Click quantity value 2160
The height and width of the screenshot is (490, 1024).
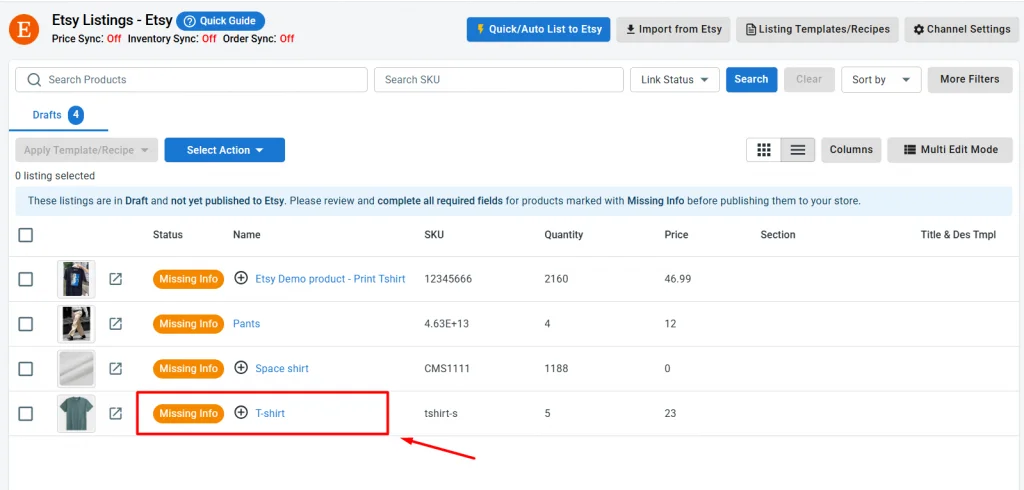pyautogui.click(x=556, y=279)
